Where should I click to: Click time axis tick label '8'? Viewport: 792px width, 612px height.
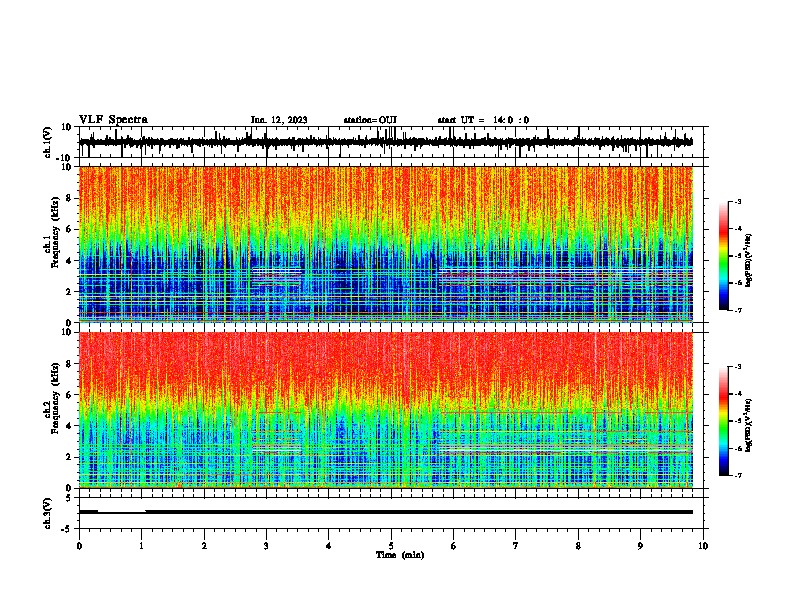tap(578, 546)
